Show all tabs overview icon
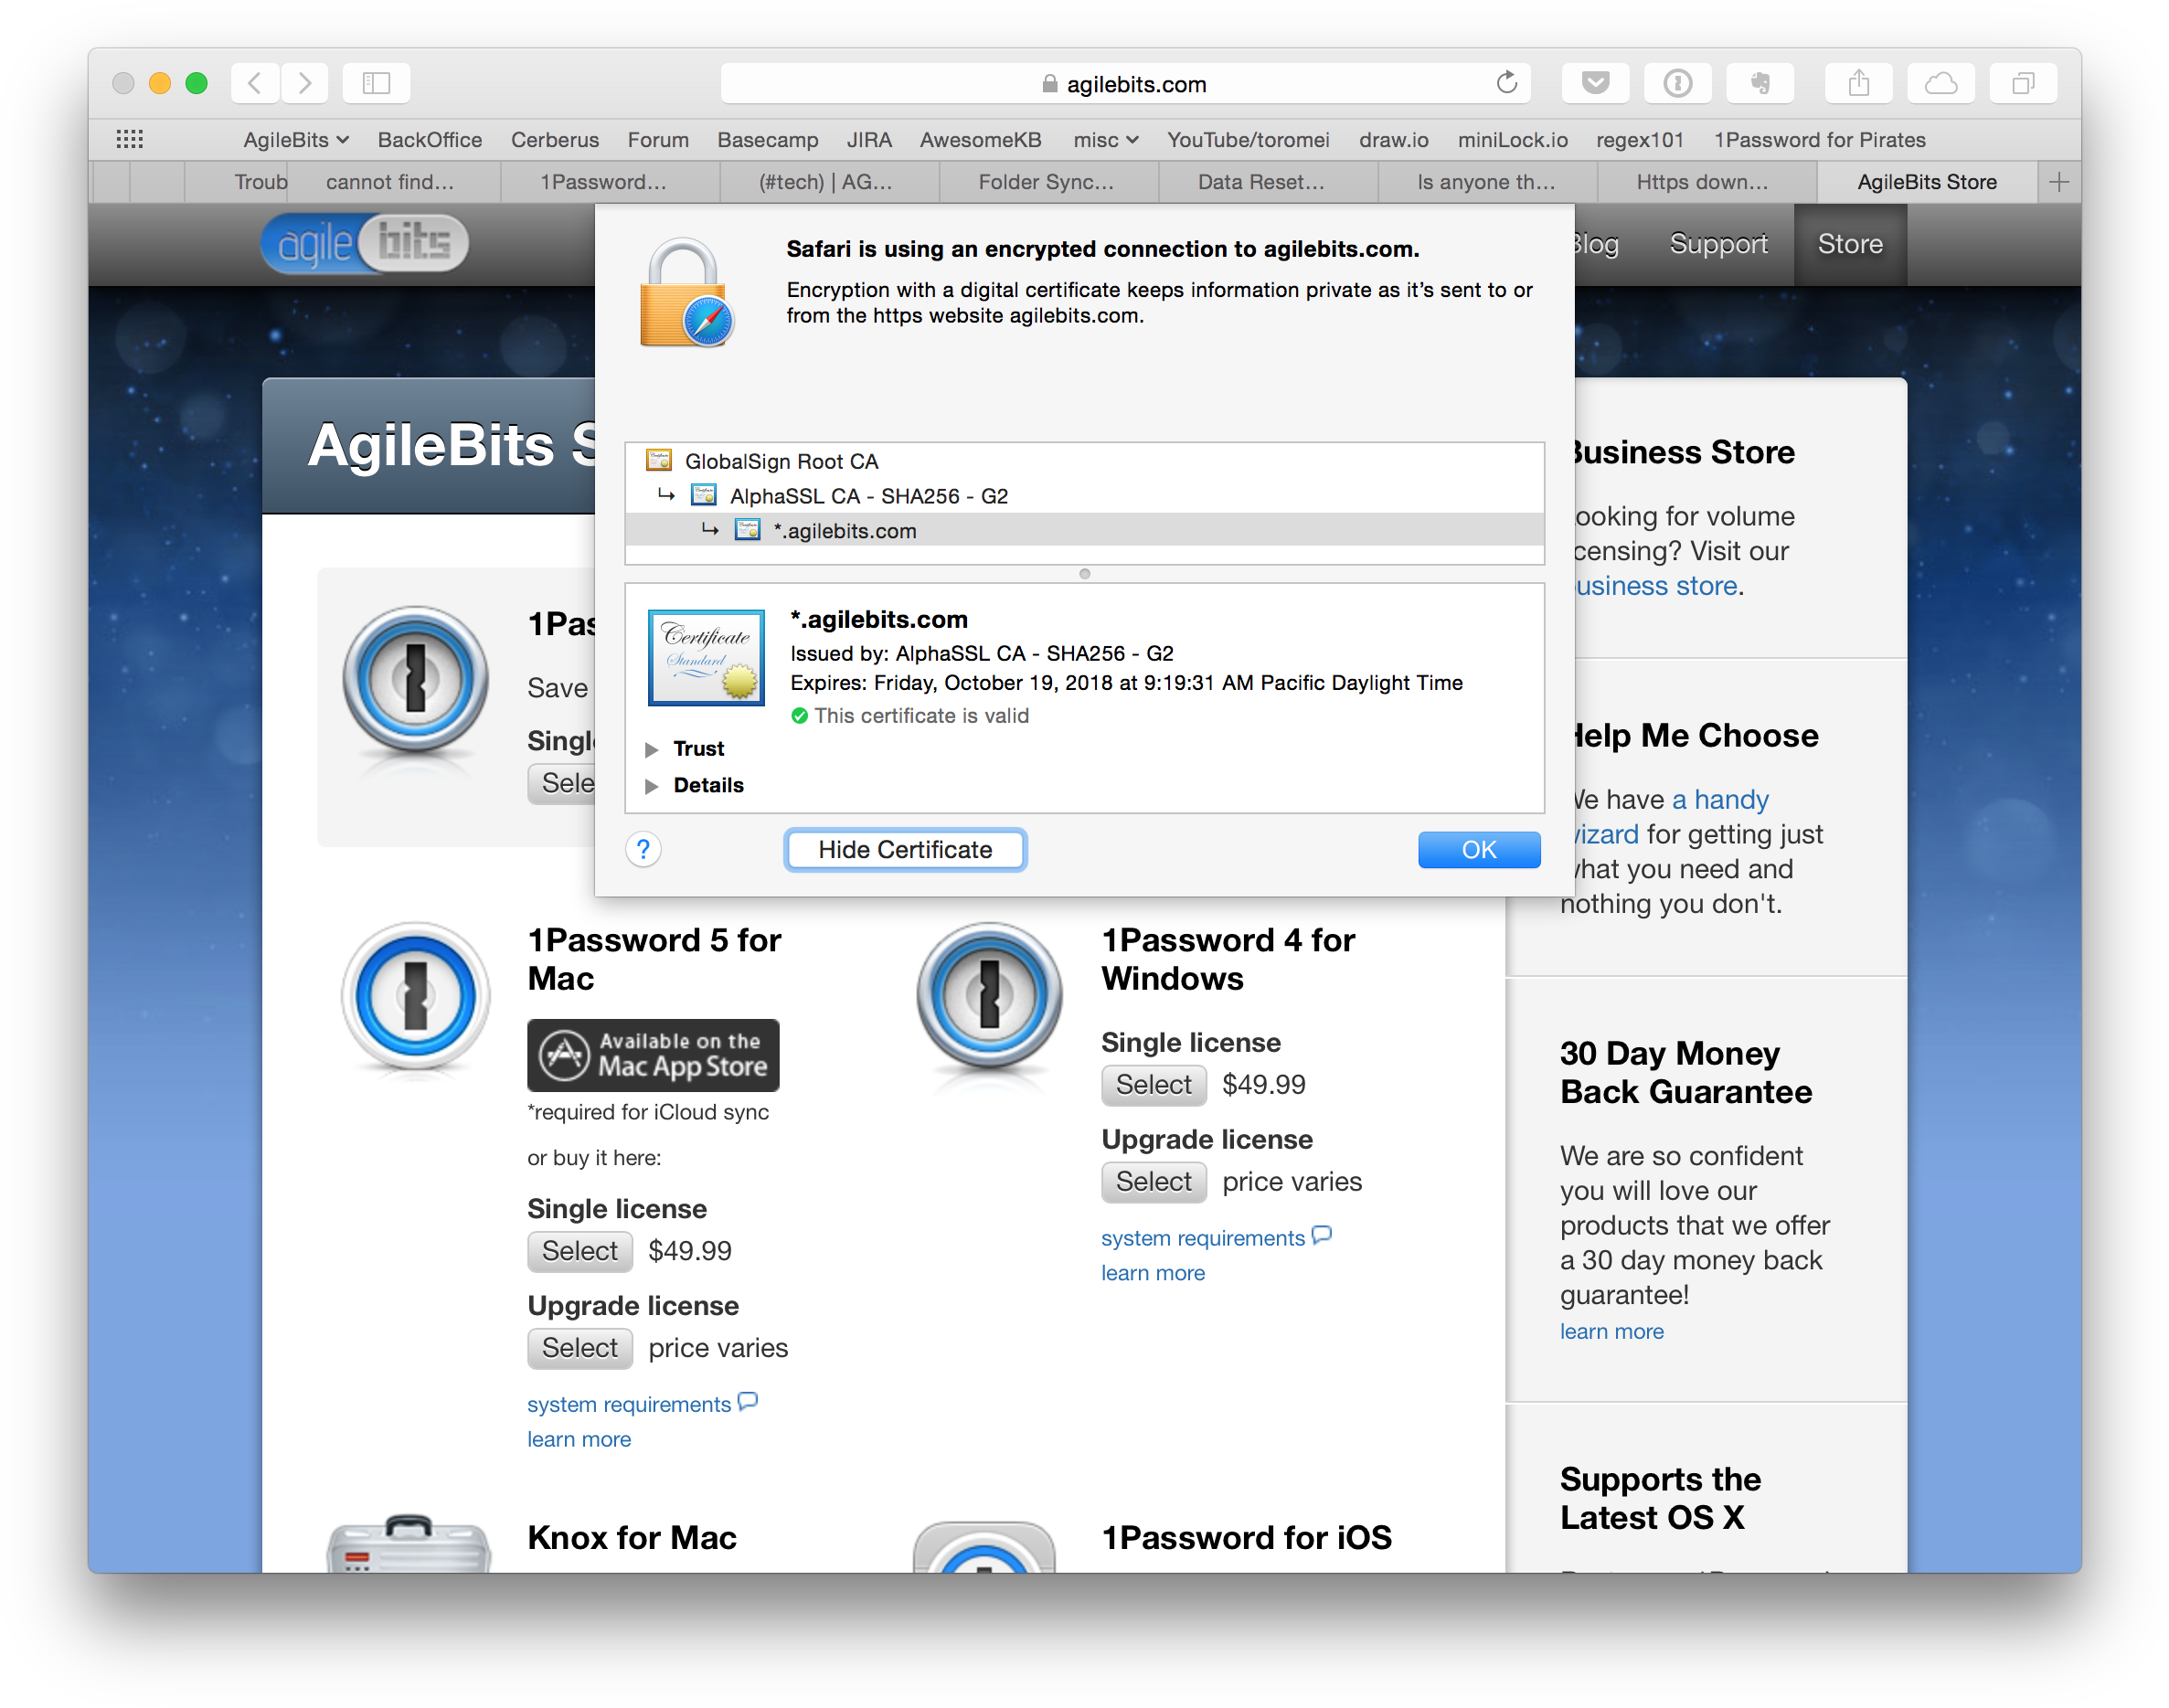The height and width of the screenshot is (1708, 2169). click(2022, 83)
